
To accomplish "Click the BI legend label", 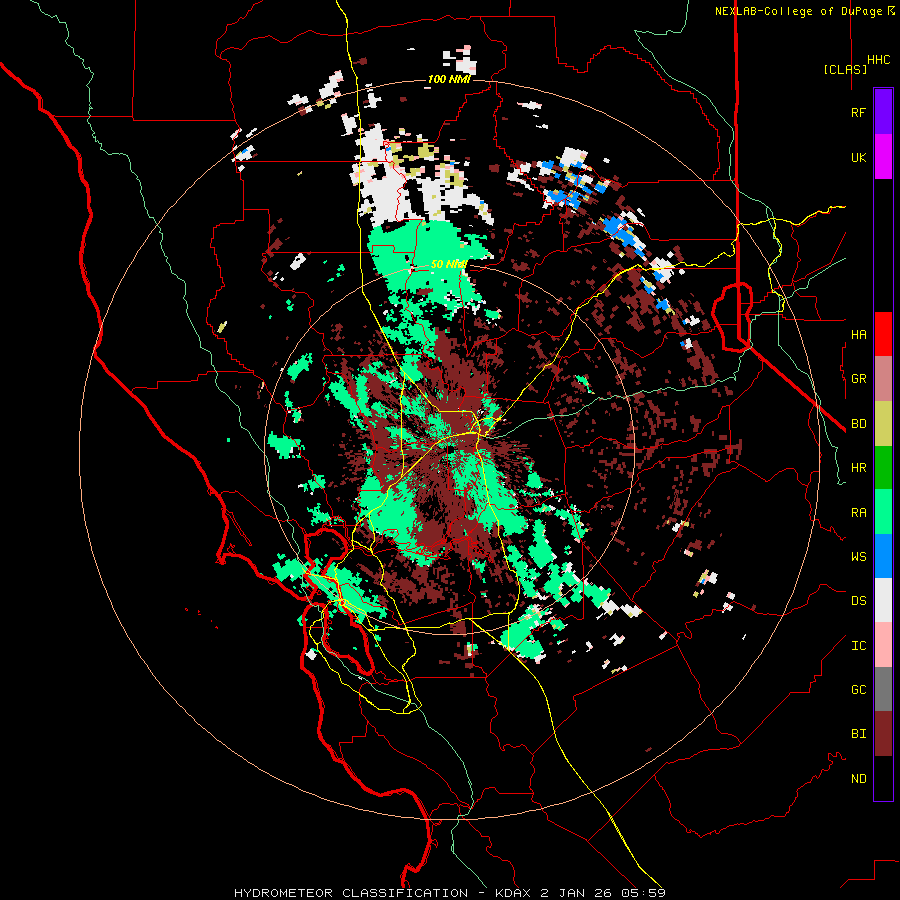I will point(858,734).
